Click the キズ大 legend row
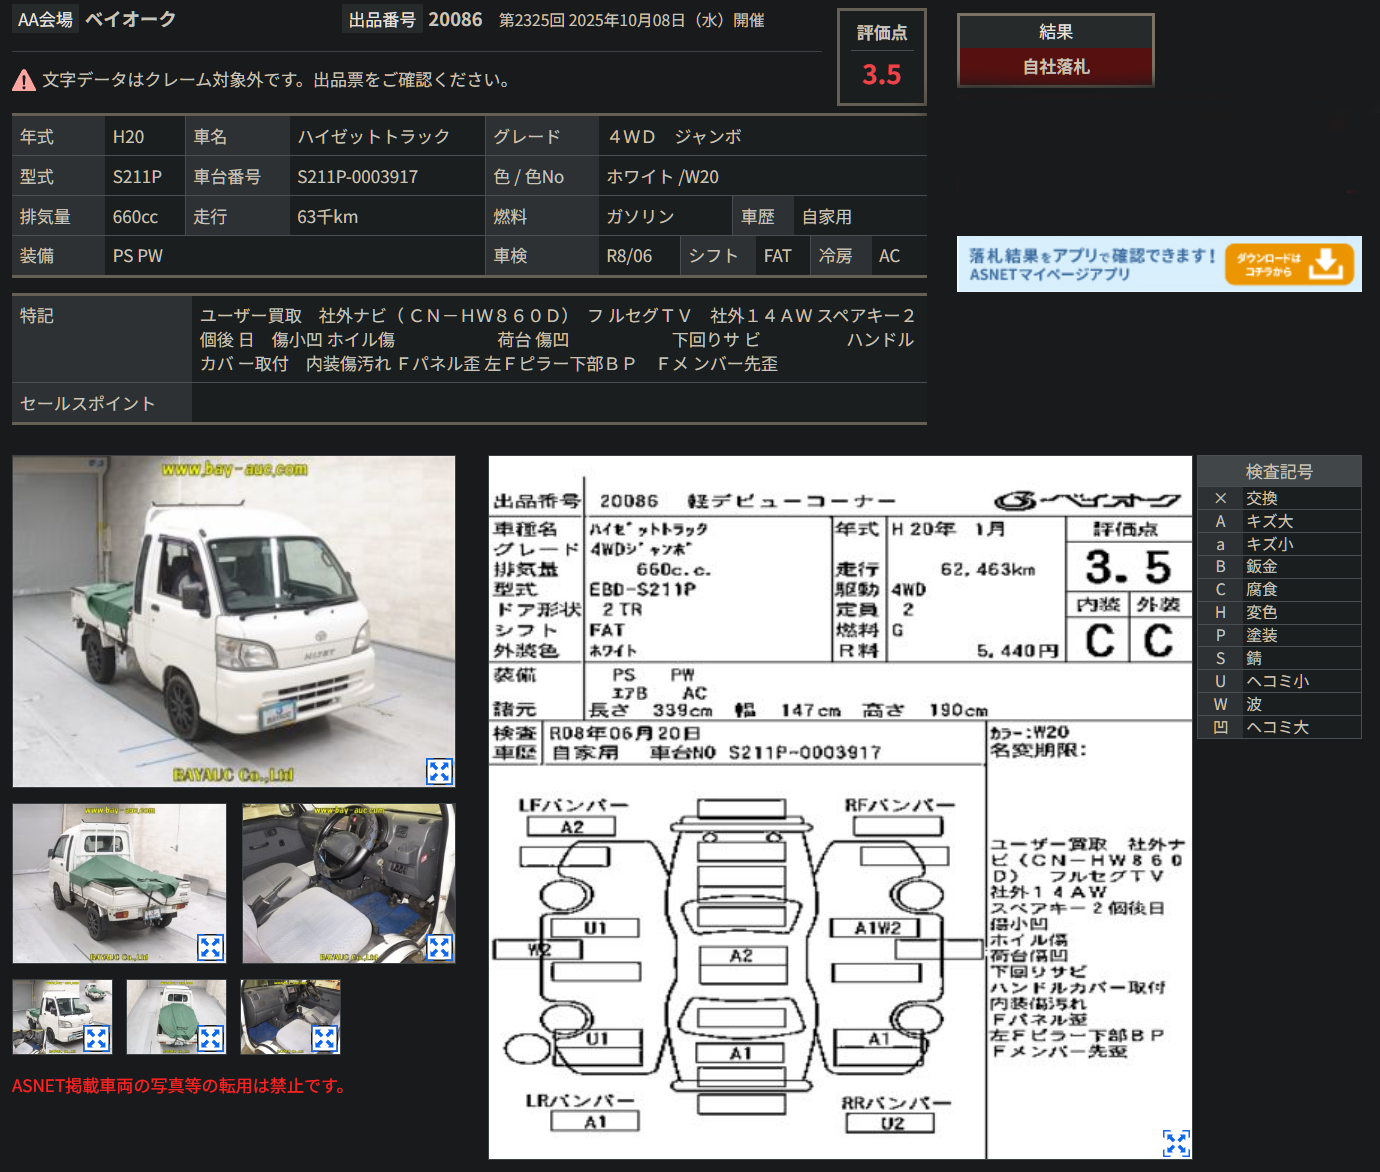1380x1172 pixels. click(1279, 521)
